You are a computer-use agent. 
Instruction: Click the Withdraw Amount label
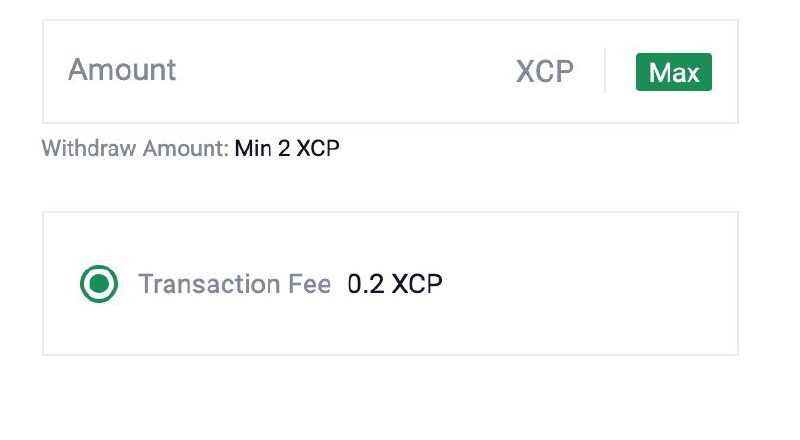tap(135, 149)
